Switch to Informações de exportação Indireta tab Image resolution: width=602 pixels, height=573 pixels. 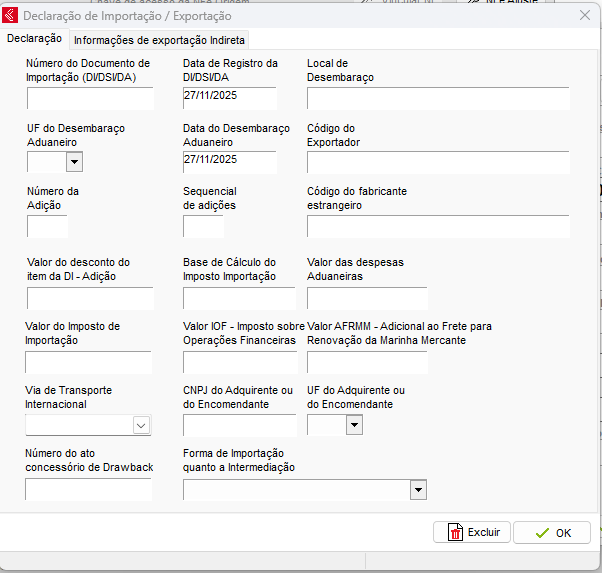[159, 40]
